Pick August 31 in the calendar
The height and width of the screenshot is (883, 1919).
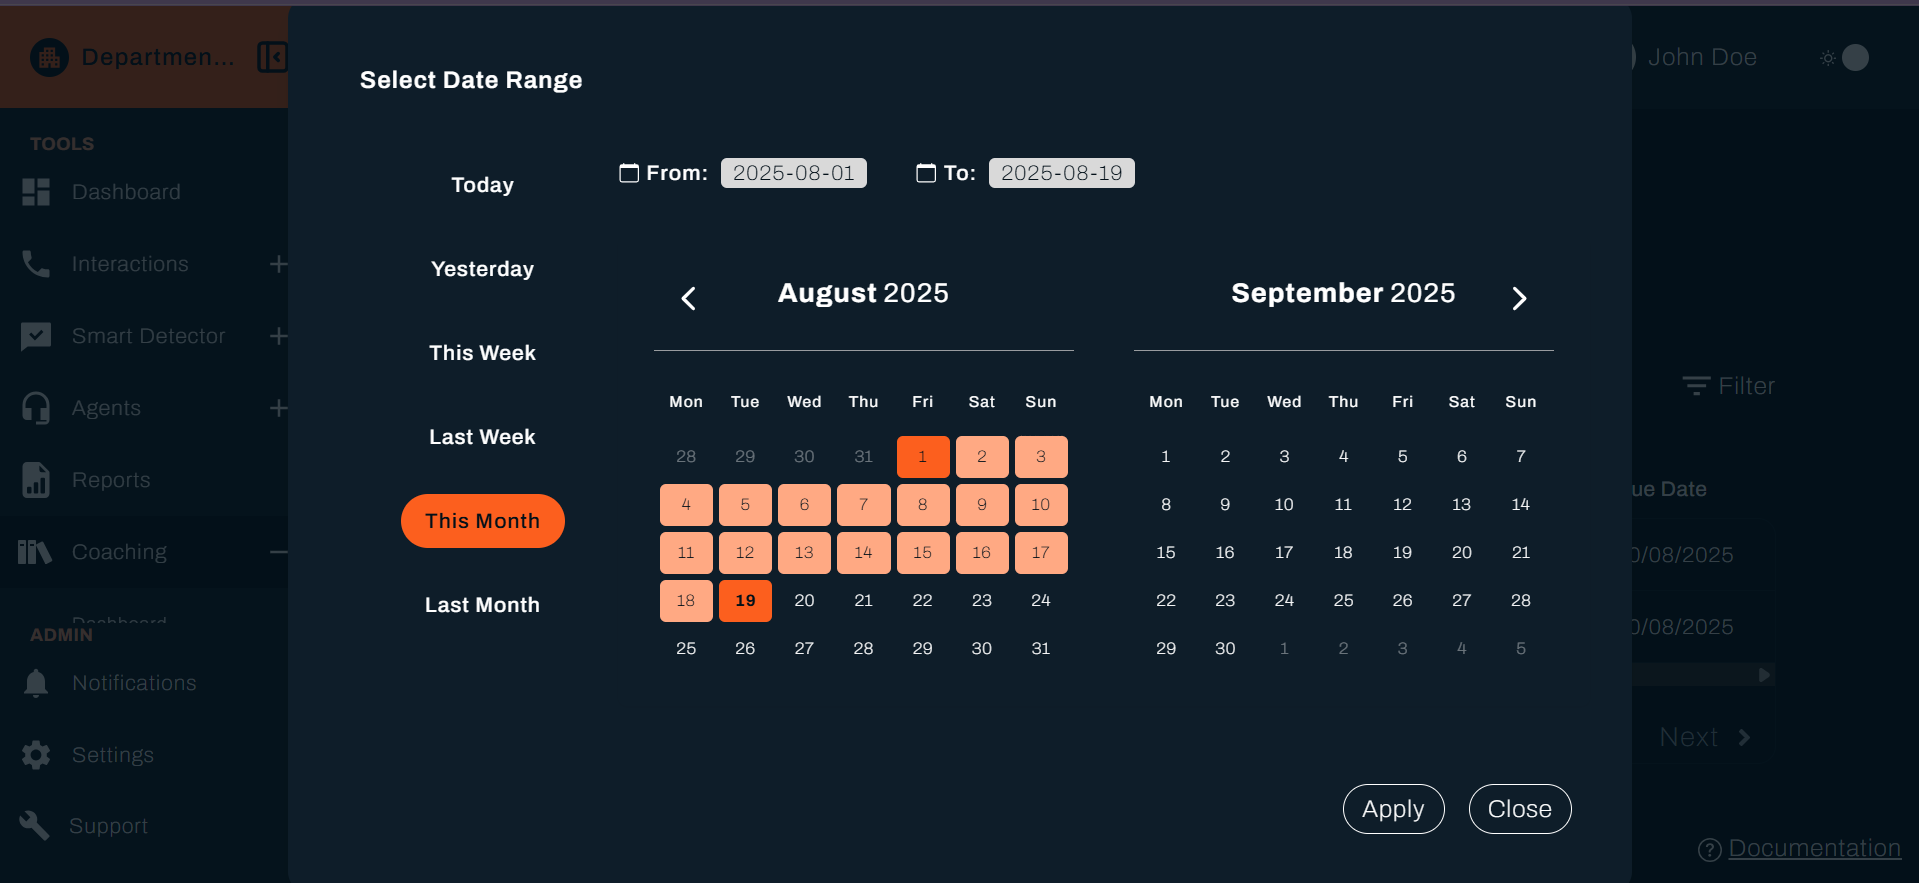pyautogui.click(x=1041, y=649)
